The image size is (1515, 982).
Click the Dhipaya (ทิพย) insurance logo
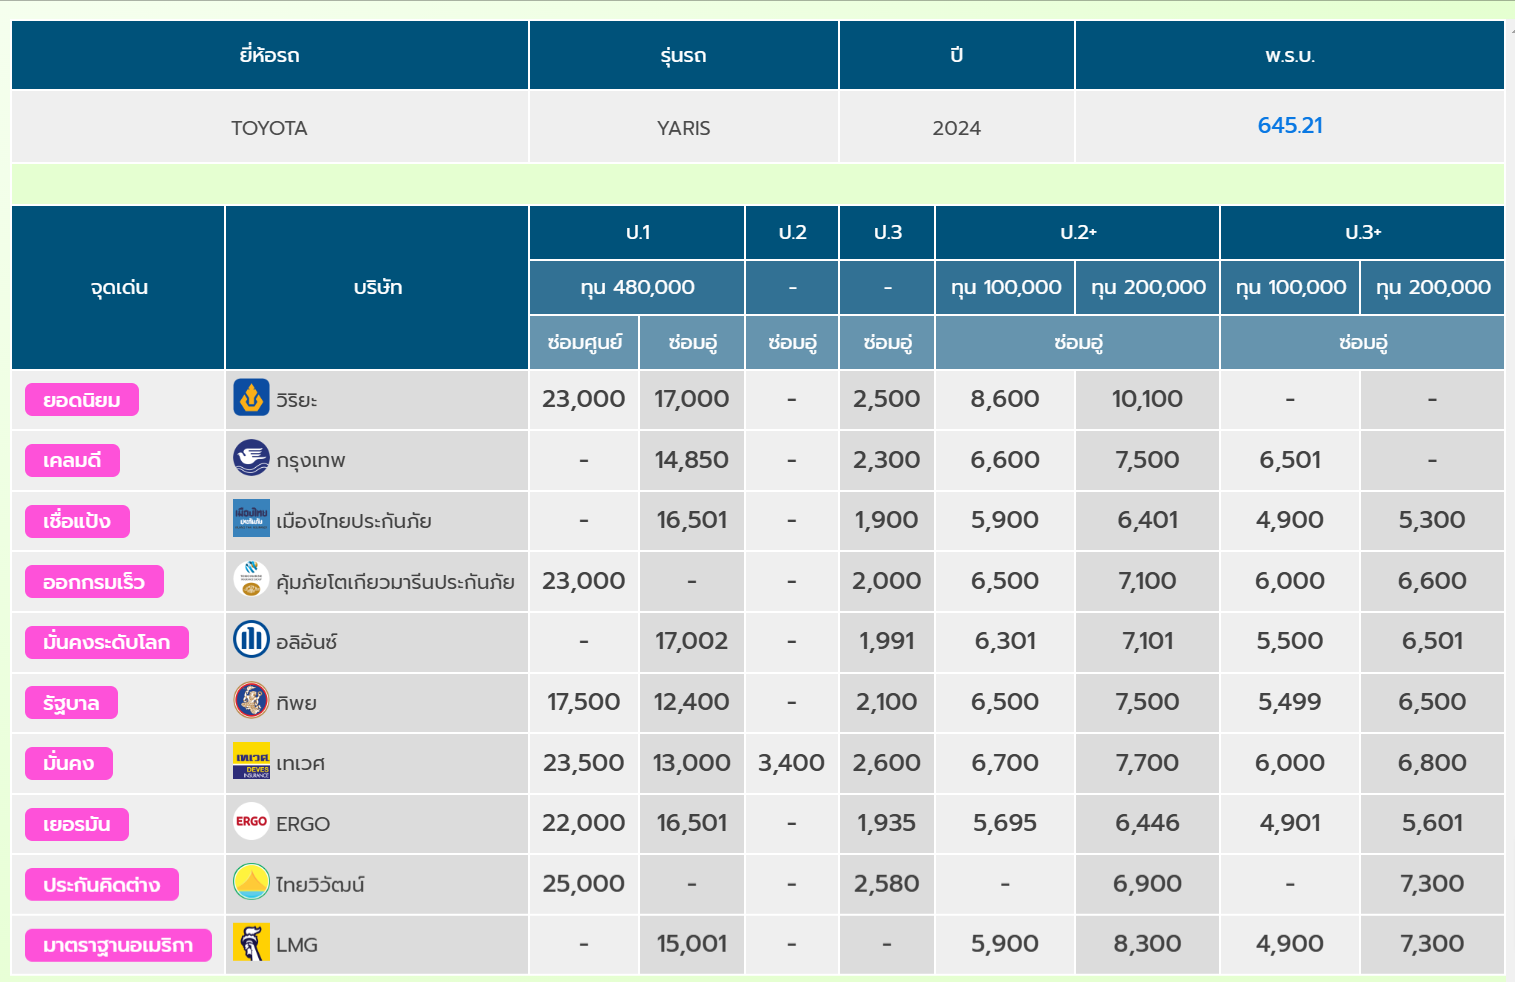coord(251,700)
